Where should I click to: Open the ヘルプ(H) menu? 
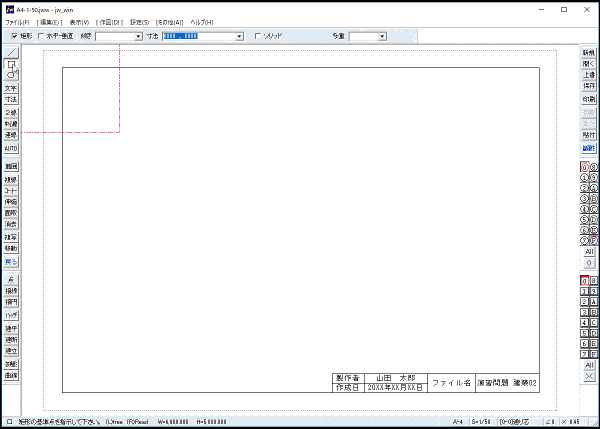point(202,22)
